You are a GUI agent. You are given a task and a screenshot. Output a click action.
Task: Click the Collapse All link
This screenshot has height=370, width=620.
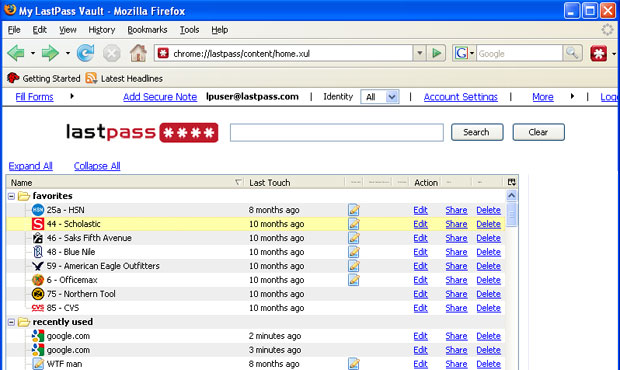[97, 166]
